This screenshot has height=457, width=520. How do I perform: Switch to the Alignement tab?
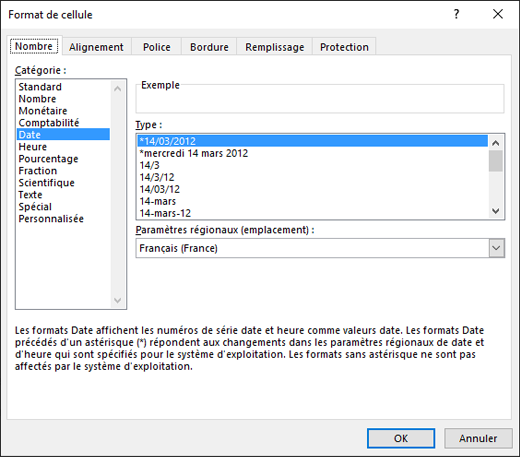click(96, 47)
